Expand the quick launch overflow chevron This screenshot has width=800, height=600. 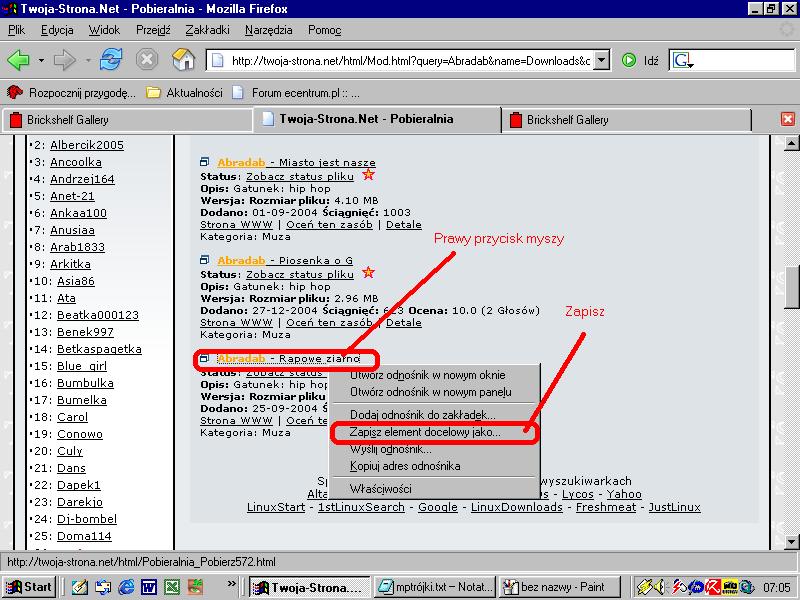click(x=232, y=583)
